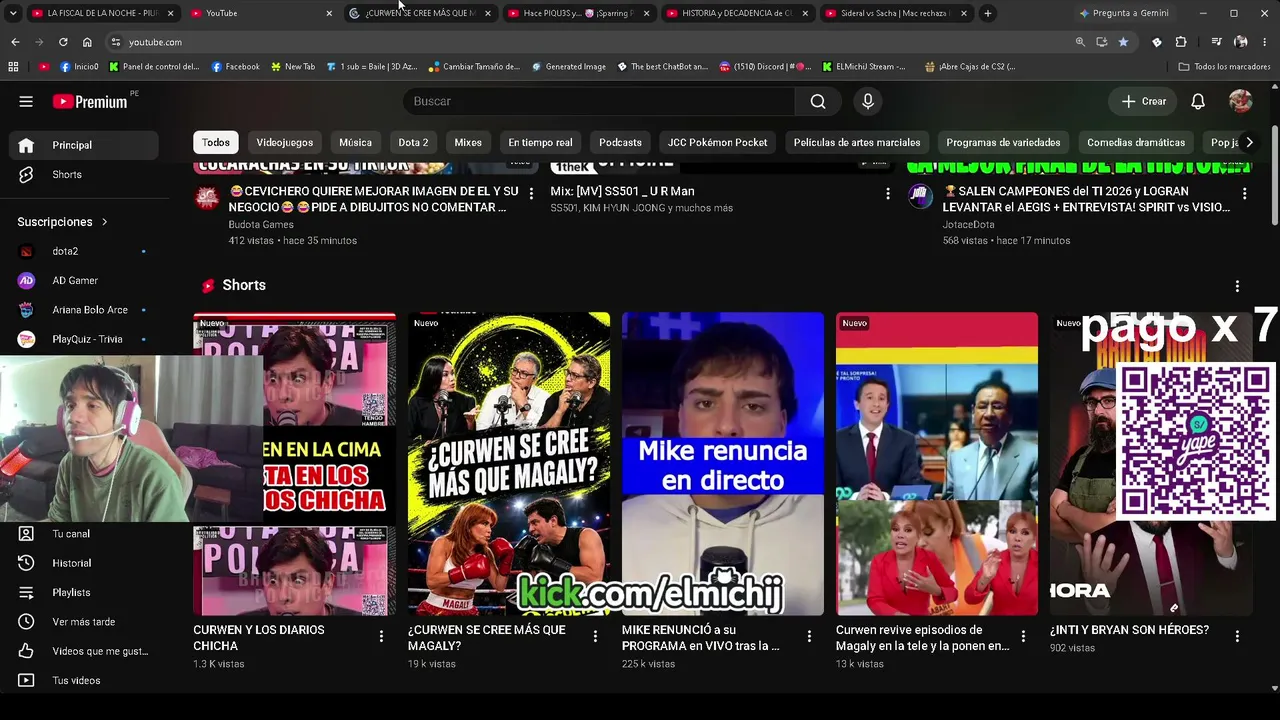Open Ver más tarde list

[84, 622]
